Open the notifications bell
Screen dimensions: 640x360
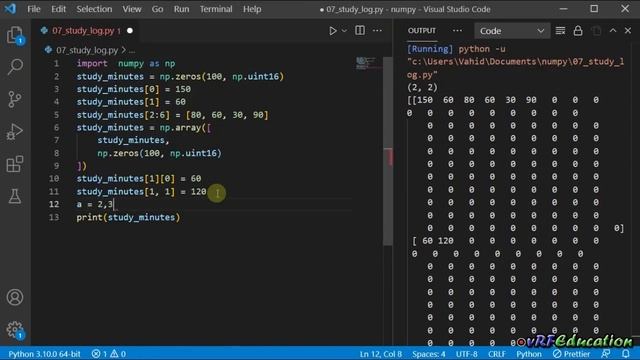626,353
